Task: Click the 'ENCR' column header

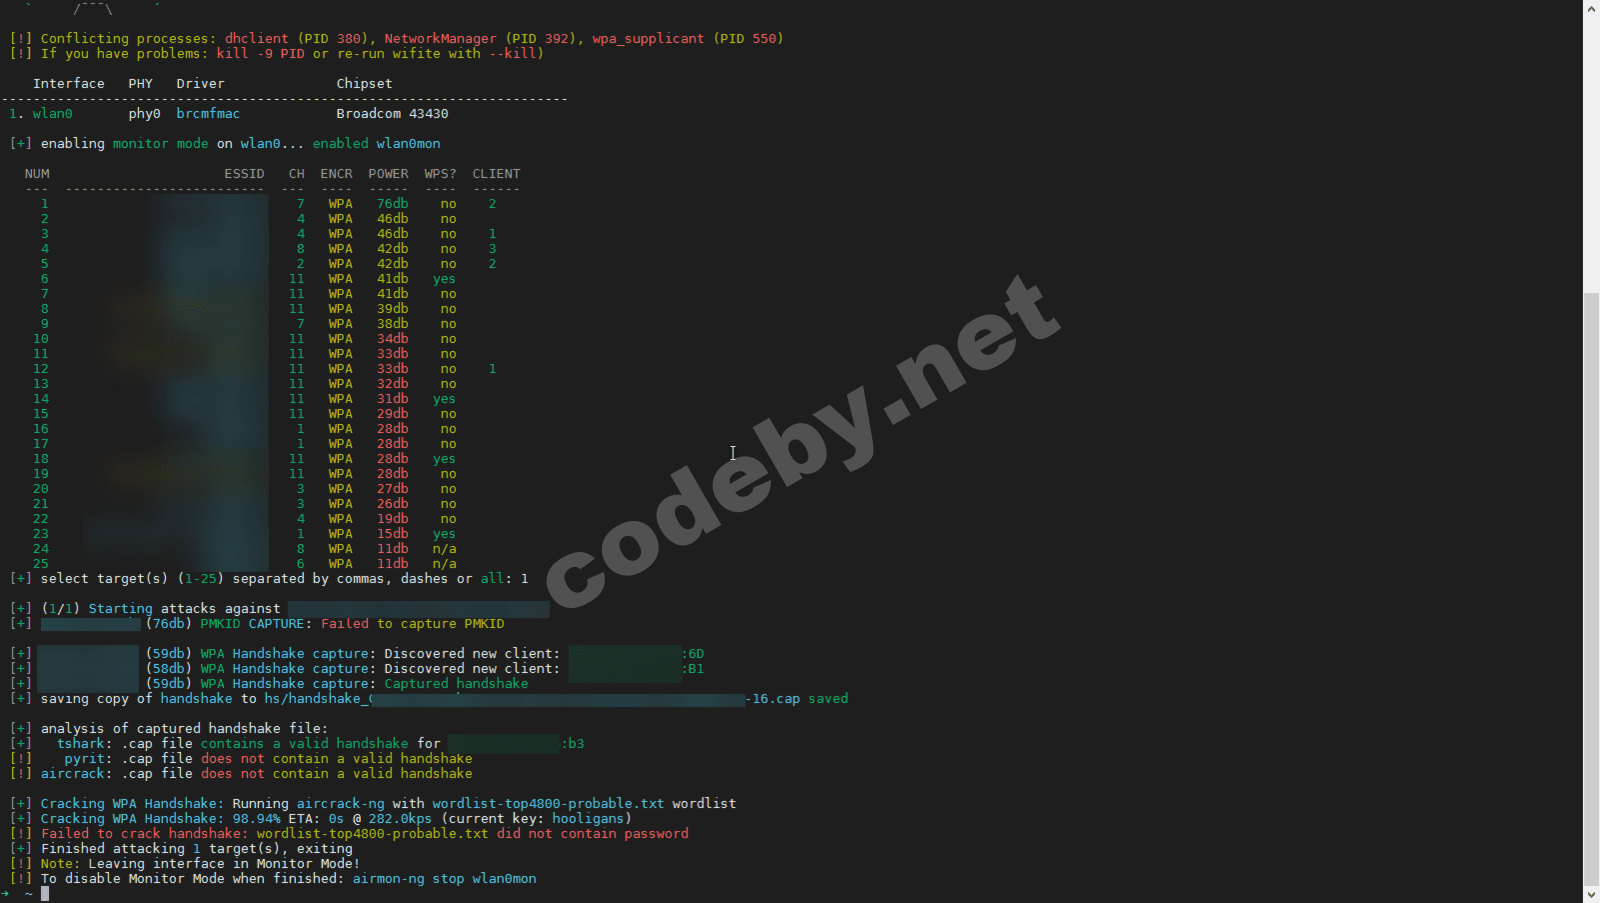Action: click(336, 174)
